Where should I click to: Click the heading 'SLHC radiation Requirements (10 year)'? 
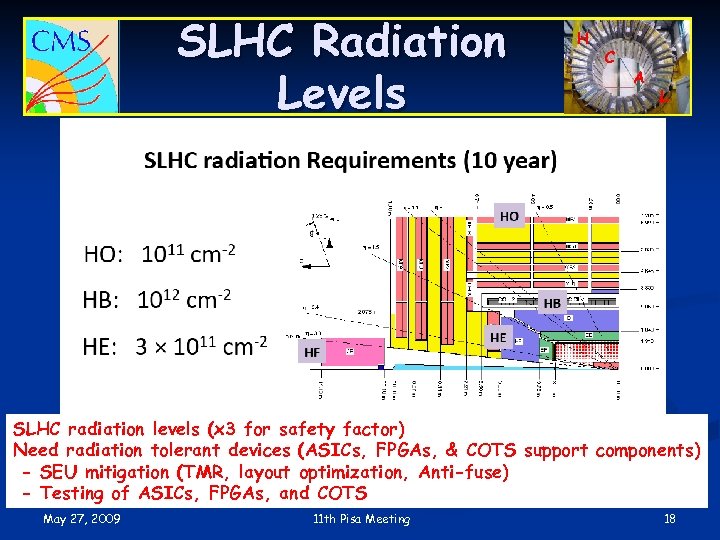350,161
